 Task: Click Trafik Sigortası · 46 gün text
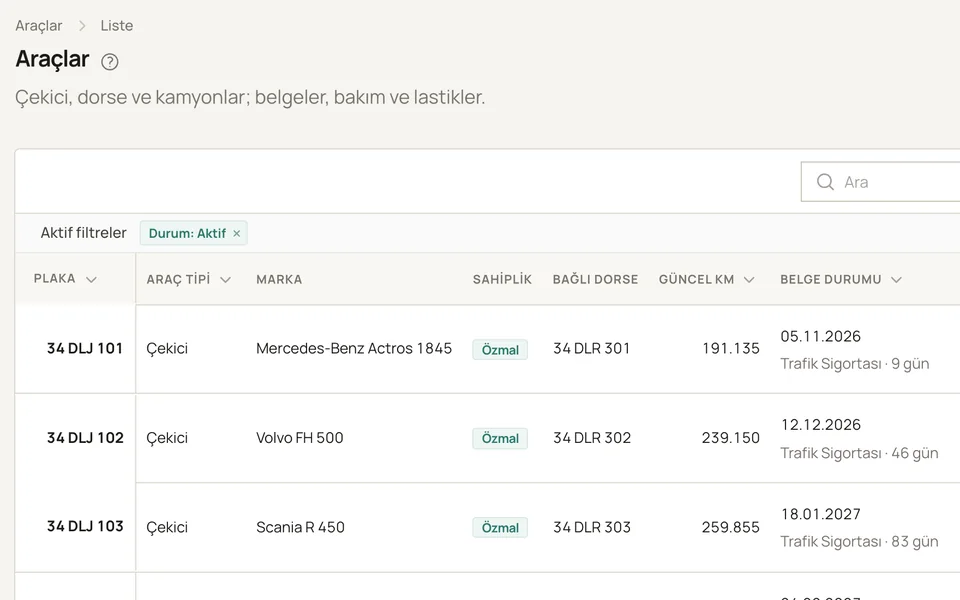point(859,453)
